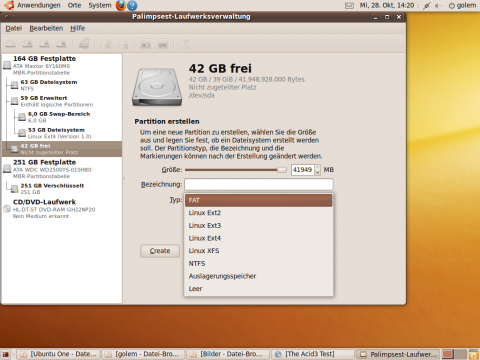Open the Anwendungen menu

(x=39, y=5)
